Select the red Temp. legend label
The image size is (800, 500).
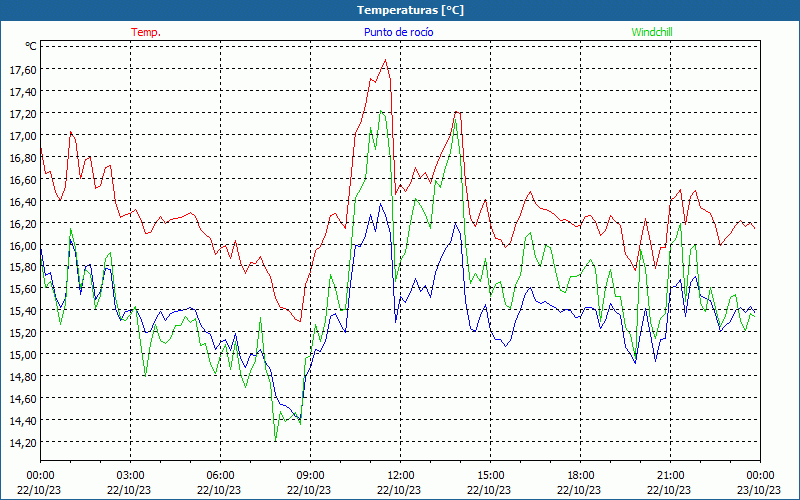146,32
